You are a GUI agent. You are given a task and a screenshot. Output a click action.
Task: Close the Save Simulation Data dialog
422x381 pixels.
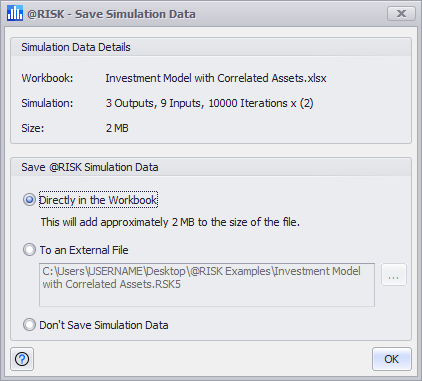click(401, 13)
